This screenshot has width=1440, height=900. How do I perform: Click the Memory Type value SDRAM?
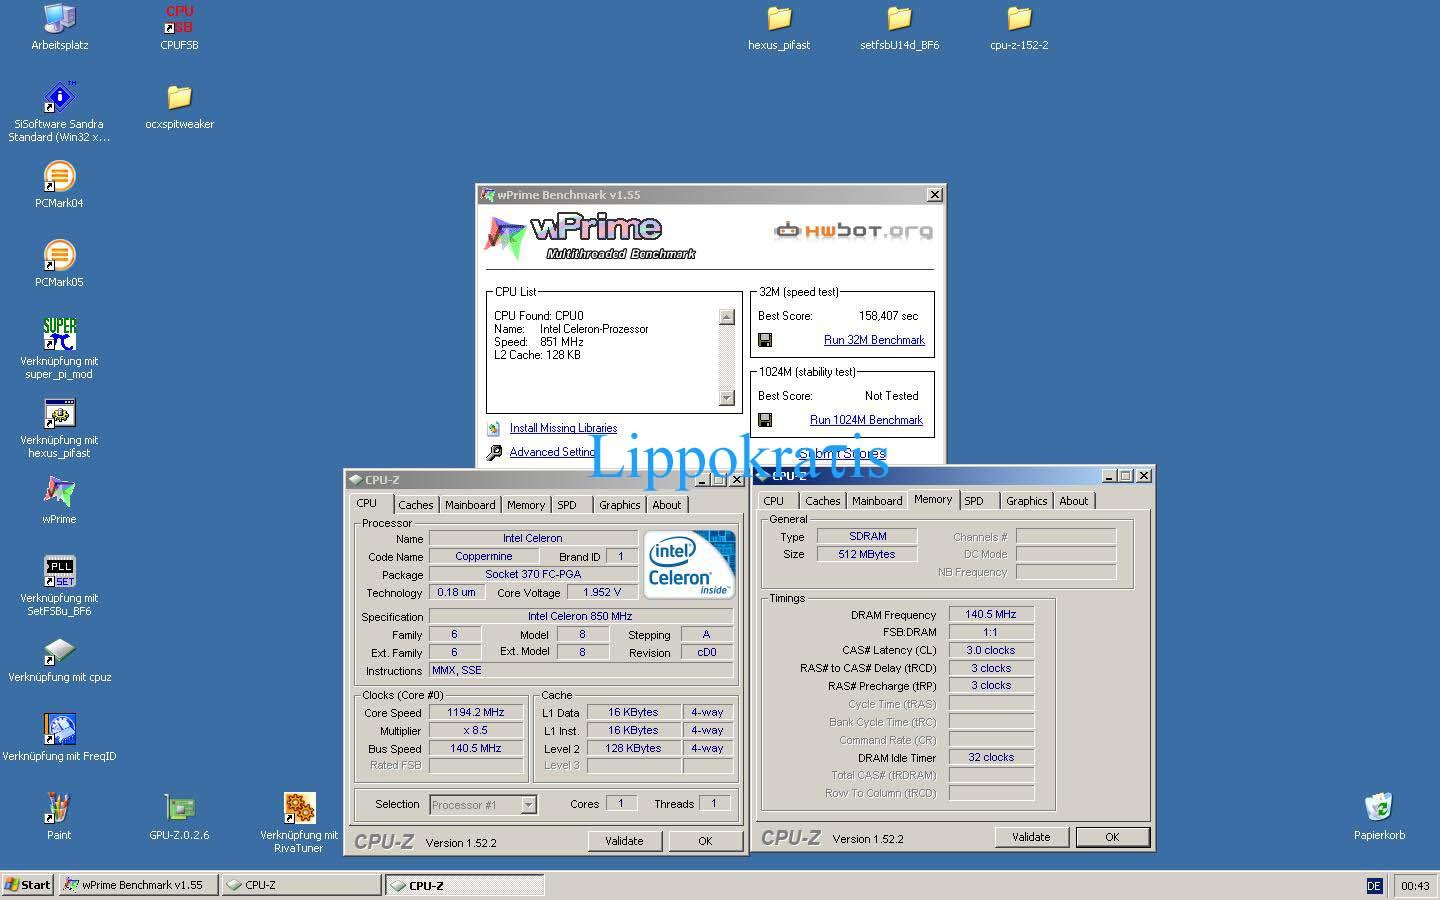[867, 537]
